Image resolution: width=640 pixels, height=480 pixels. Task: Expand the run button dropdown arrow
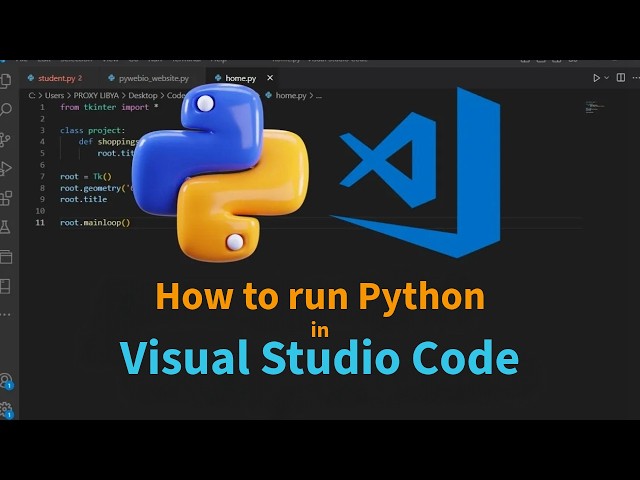click(x=607, y=78)
